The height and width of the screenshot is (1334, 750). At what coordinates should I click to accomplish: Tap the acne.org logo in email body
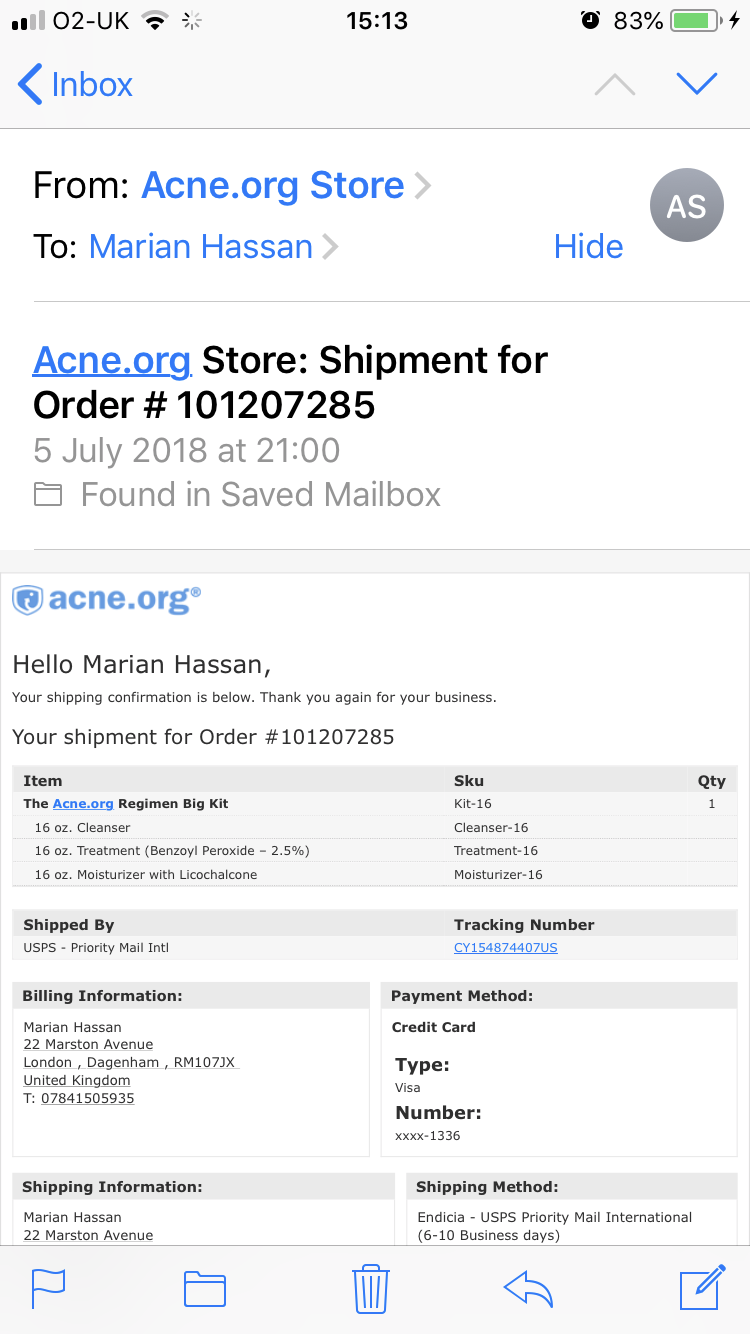(x=107, y=599)
